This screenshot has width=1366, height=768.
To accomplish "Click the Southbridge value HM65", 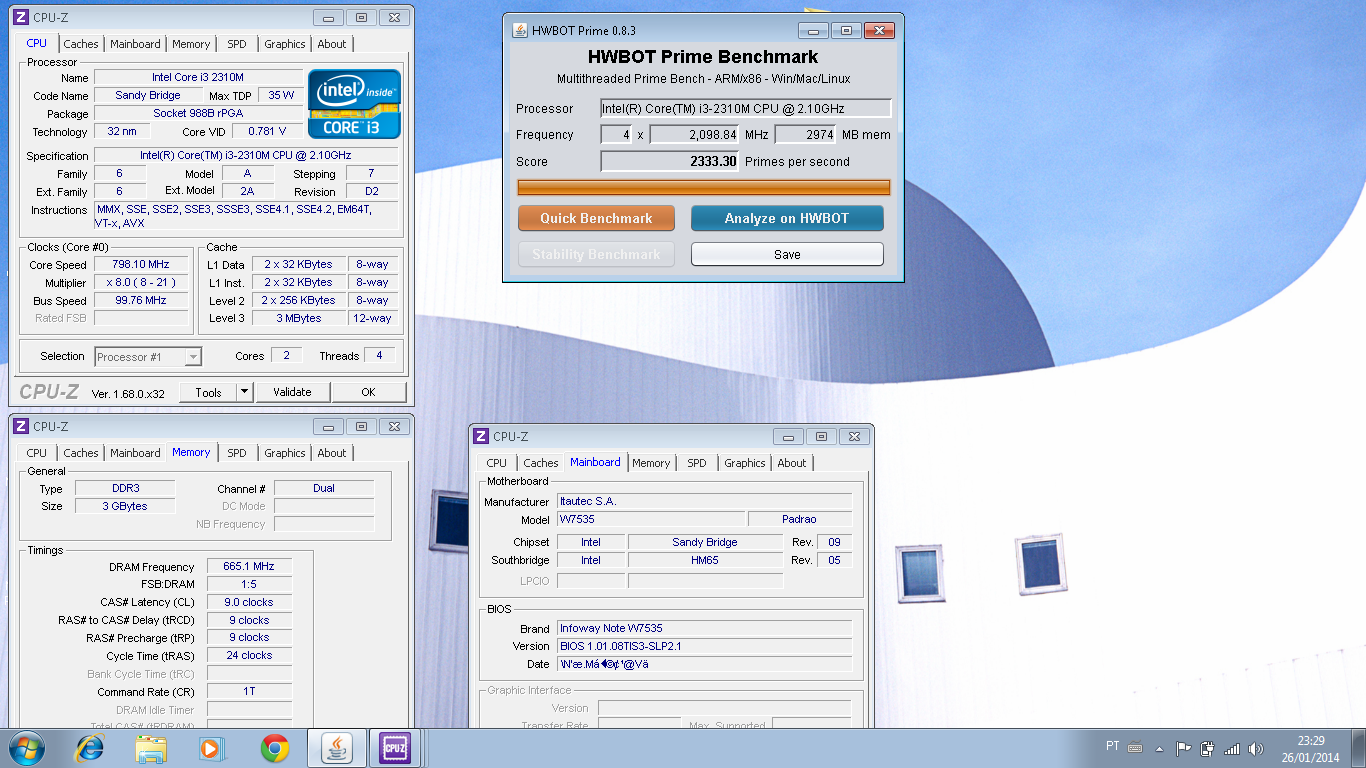I will point(705,560).
